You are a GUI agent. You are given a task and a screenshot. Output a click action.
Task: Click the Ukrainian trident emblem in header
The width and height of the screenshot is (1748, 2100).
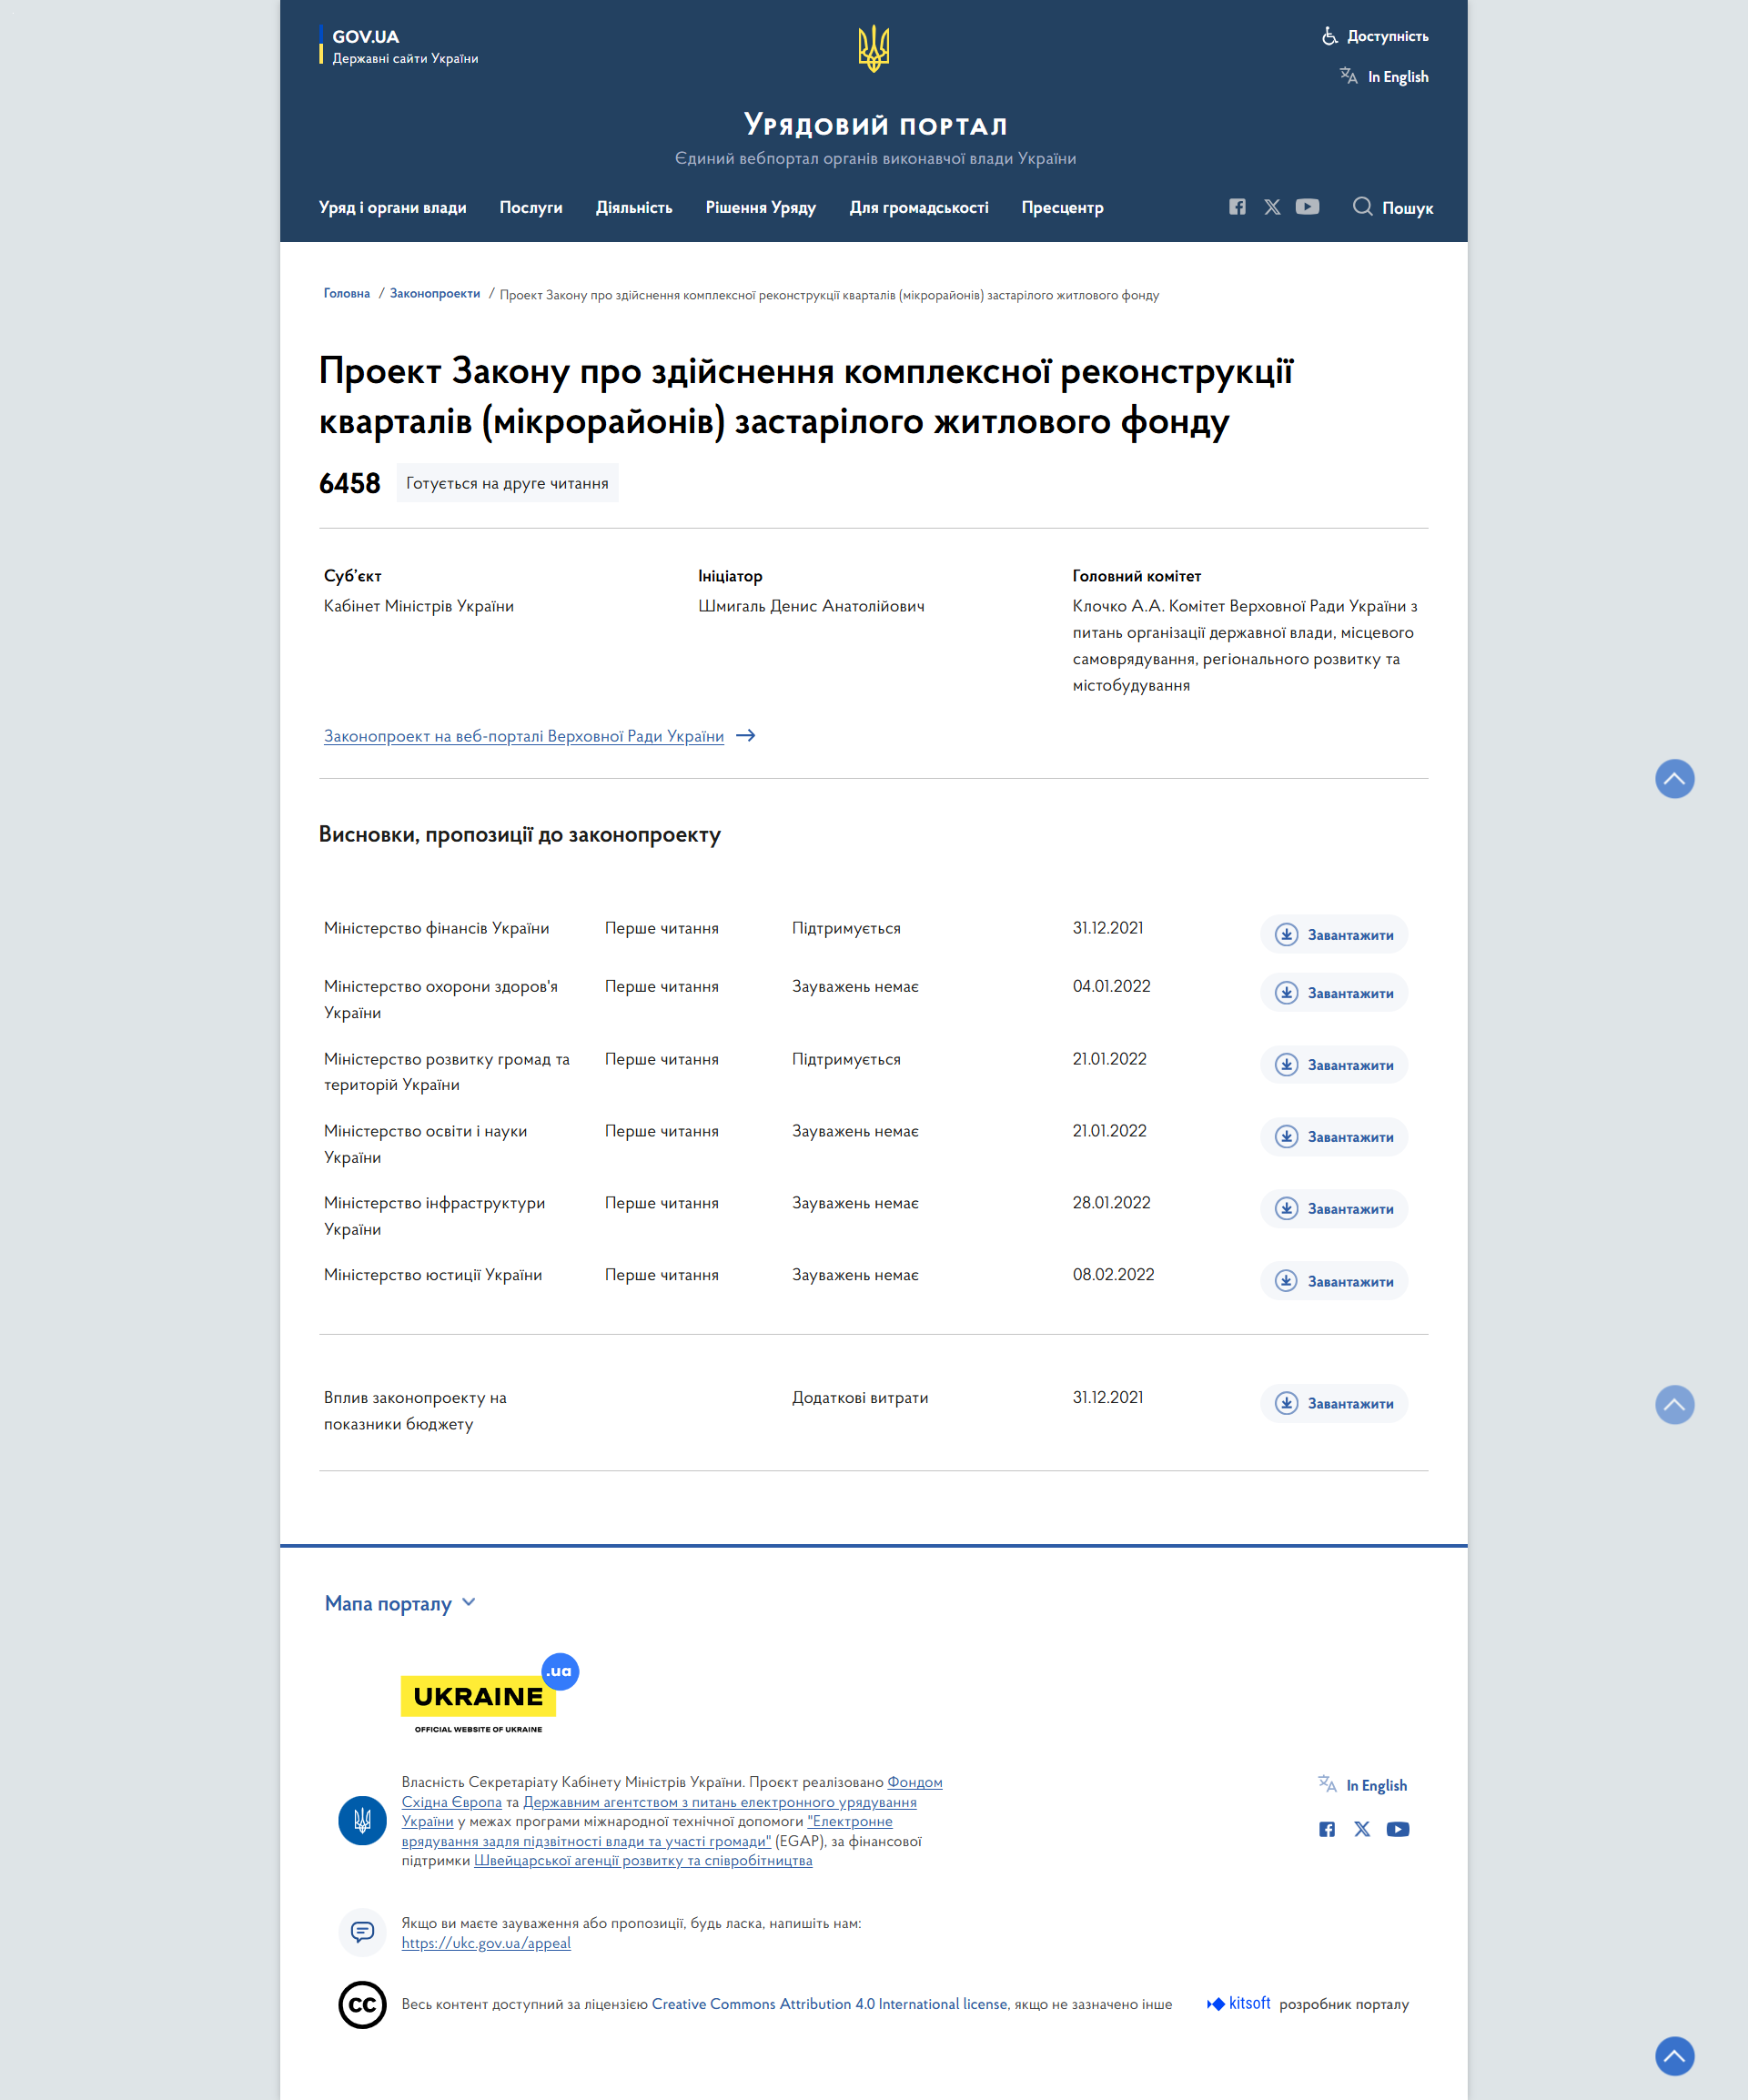click(x=873, y=48)
